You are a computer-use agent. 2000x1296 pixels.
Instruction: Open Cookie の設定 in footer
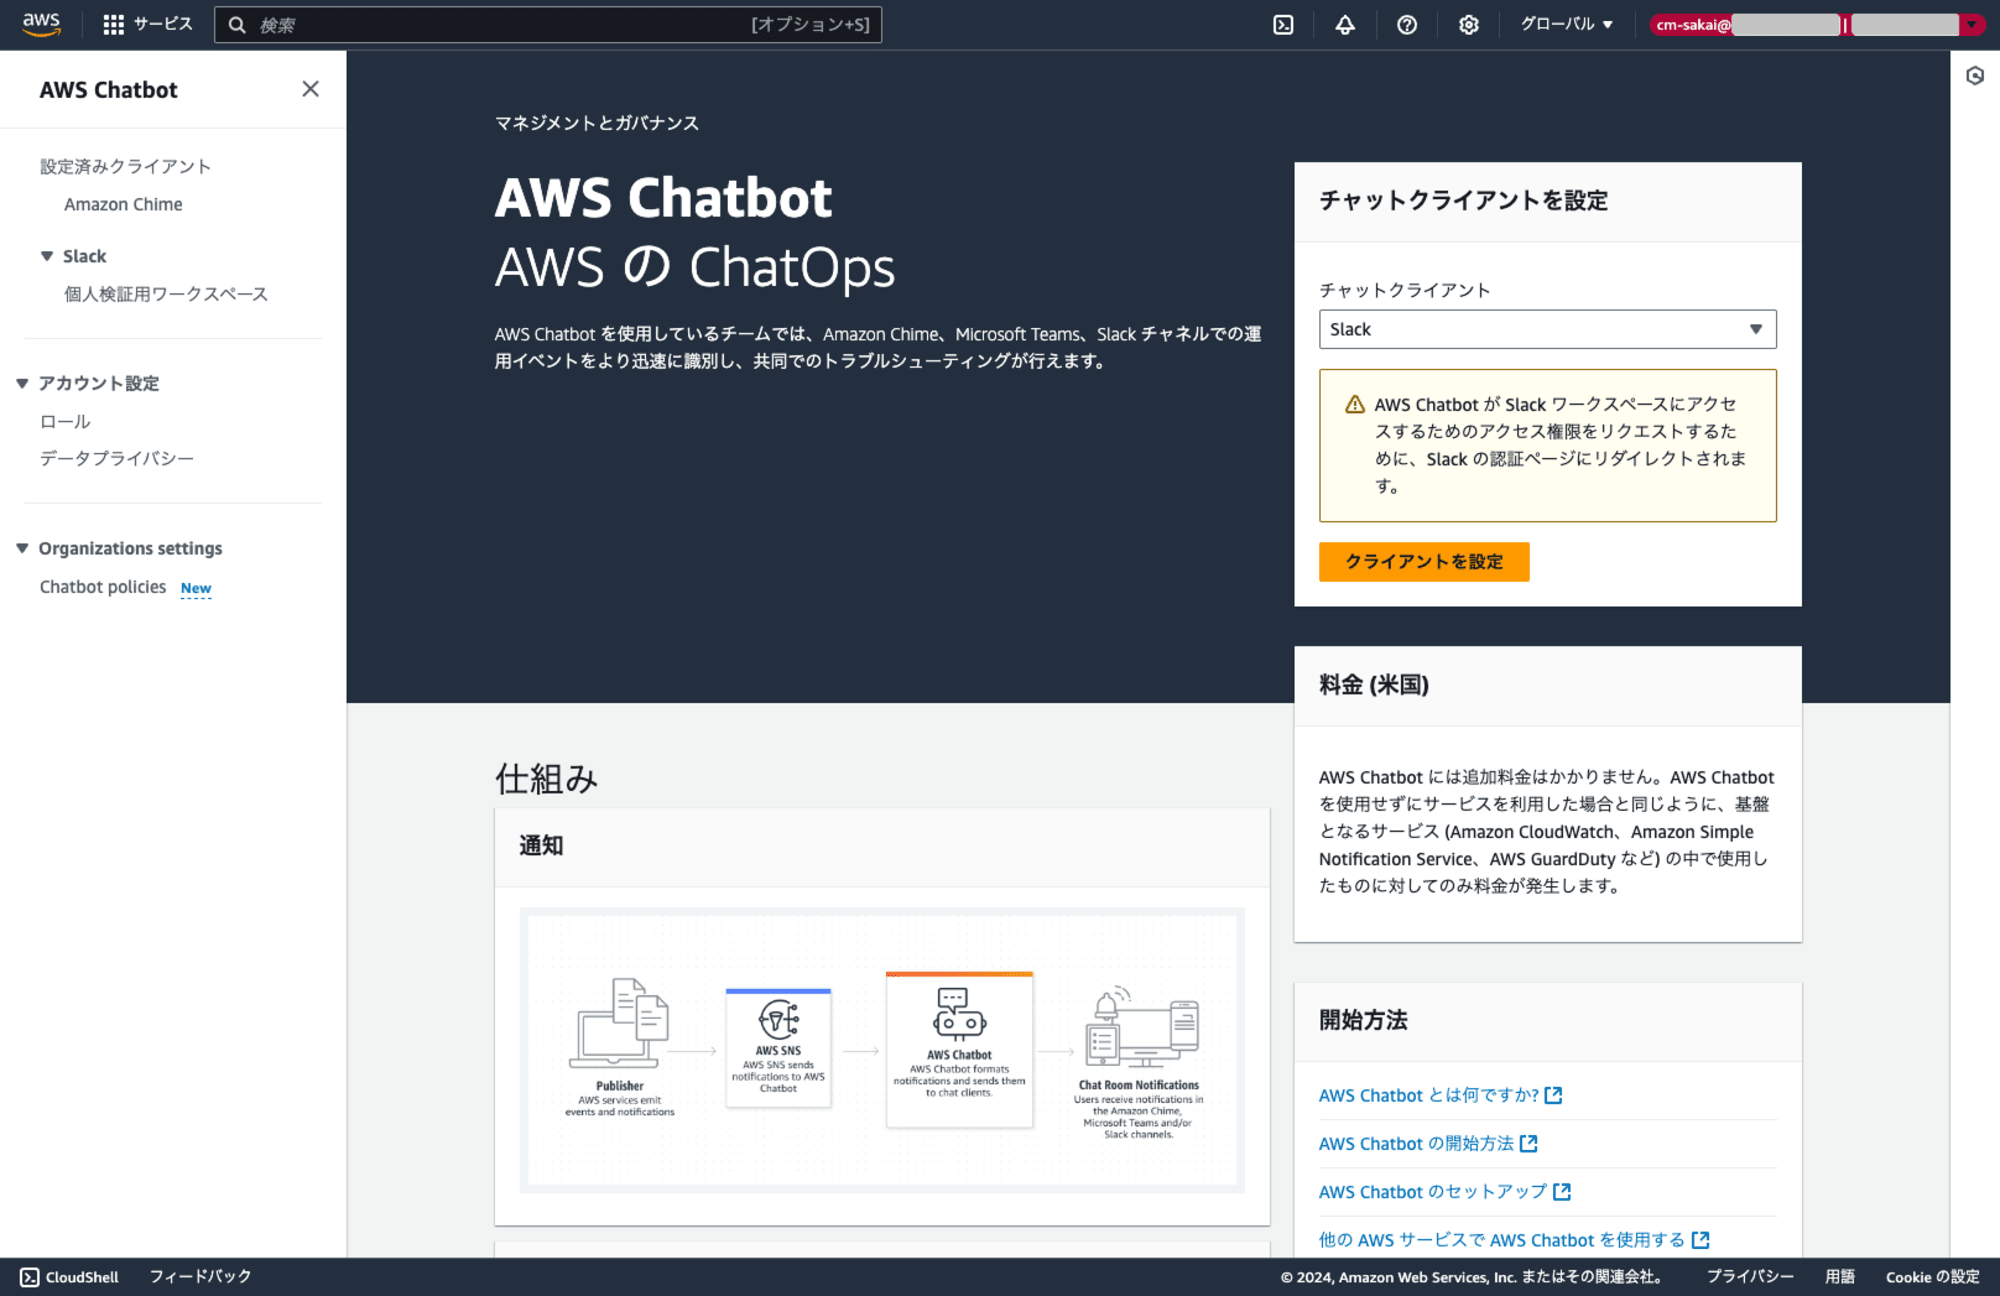click(x=1932, y=1277)
